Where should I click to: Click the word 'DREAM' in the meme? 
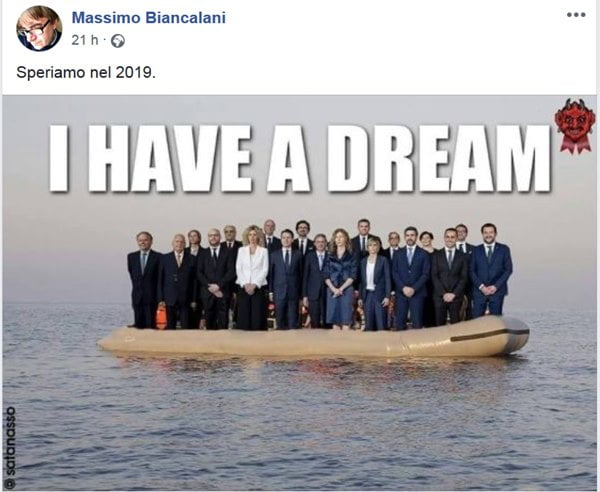[x=439, y=158]
